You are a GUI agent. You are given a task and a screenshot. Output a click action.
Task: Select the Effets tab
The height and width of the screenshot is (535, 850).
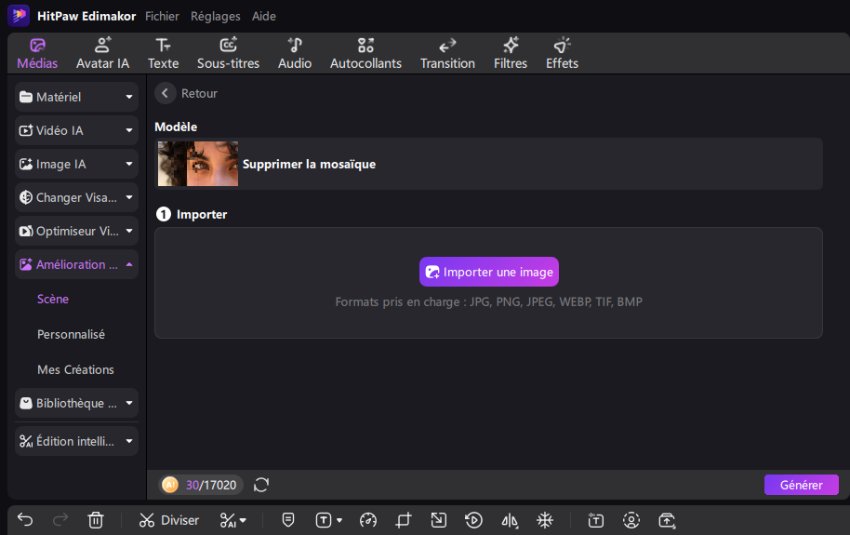pyautogui.click(x=562, y=54)
